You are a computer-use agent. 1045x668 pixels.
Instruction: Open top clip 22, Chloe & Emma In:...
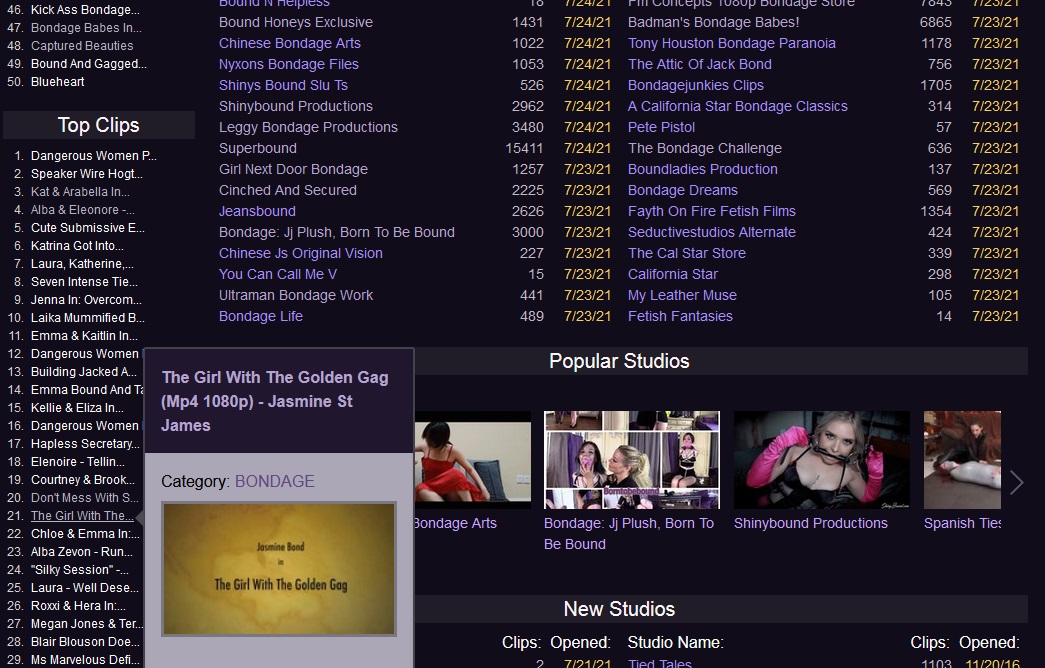tap(85, 534)
